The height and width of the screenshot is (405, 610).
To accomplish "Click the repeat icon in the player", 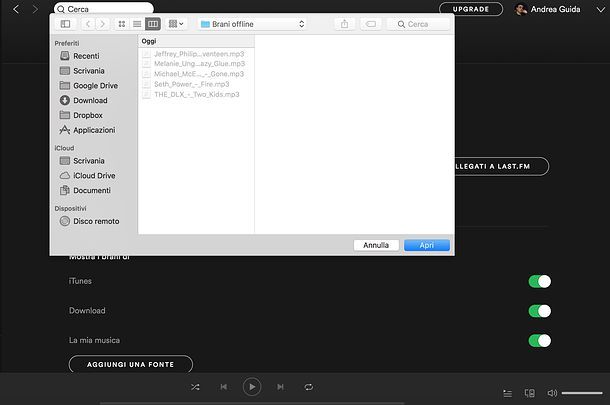I will coord(309,386).
